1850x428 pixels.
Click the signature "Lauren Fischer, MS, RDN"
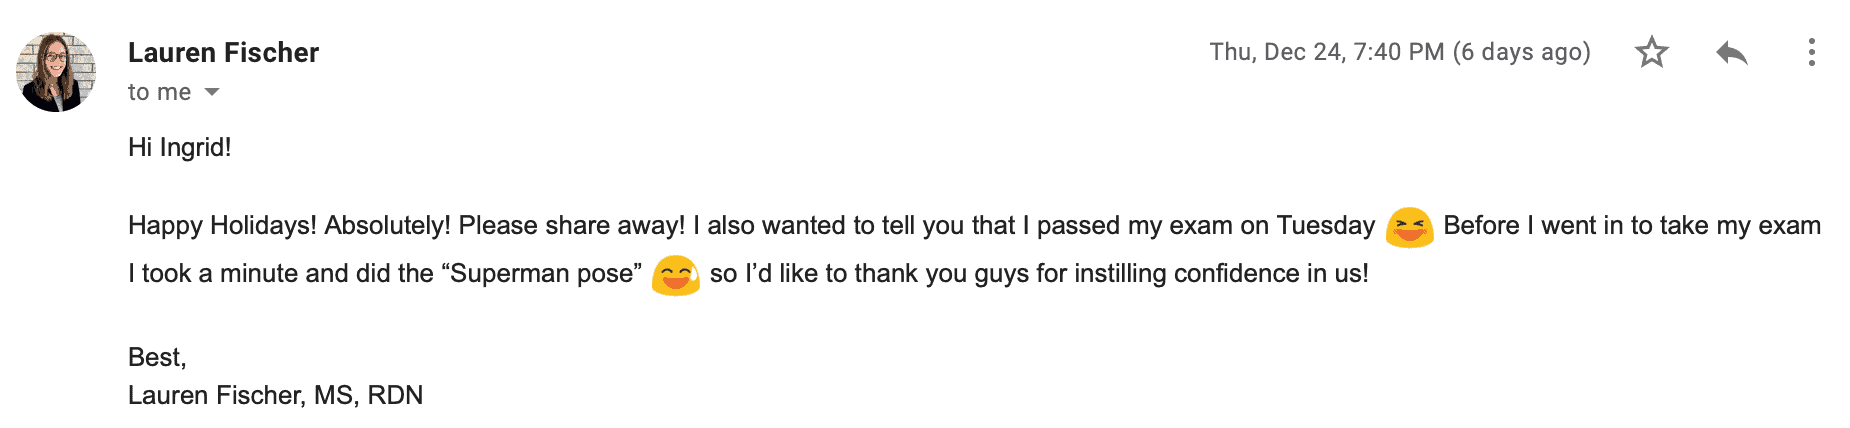click(275, 395)
